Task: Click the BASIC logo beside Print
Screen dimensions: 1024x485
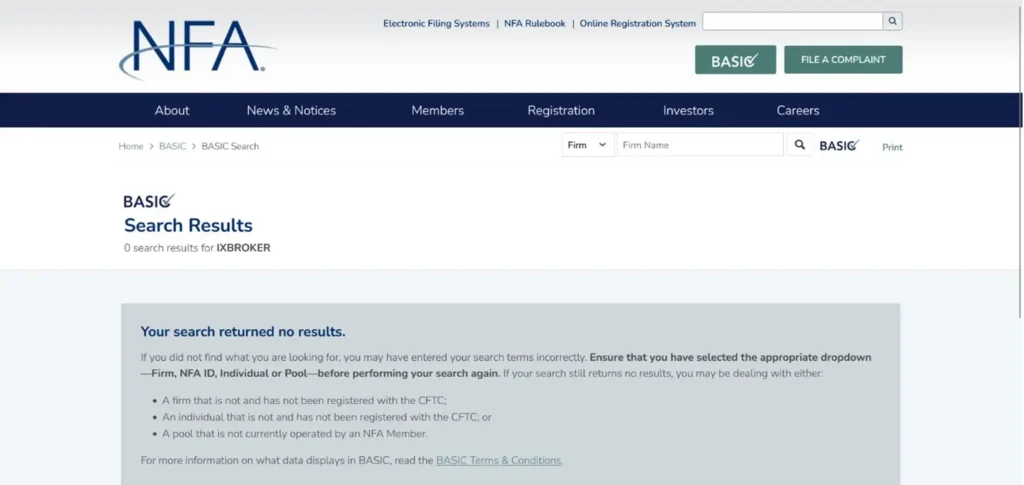Action: tap(839, 146)
